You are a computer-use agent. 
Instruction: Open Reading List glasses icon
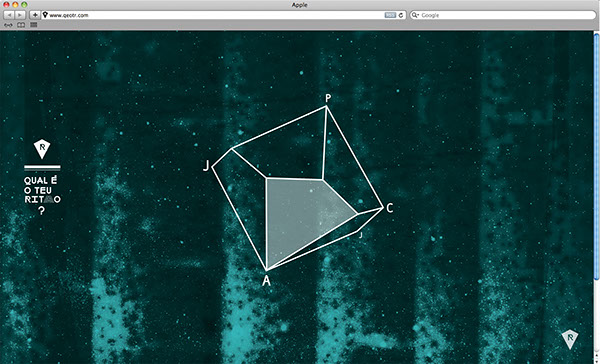point(8,25)
